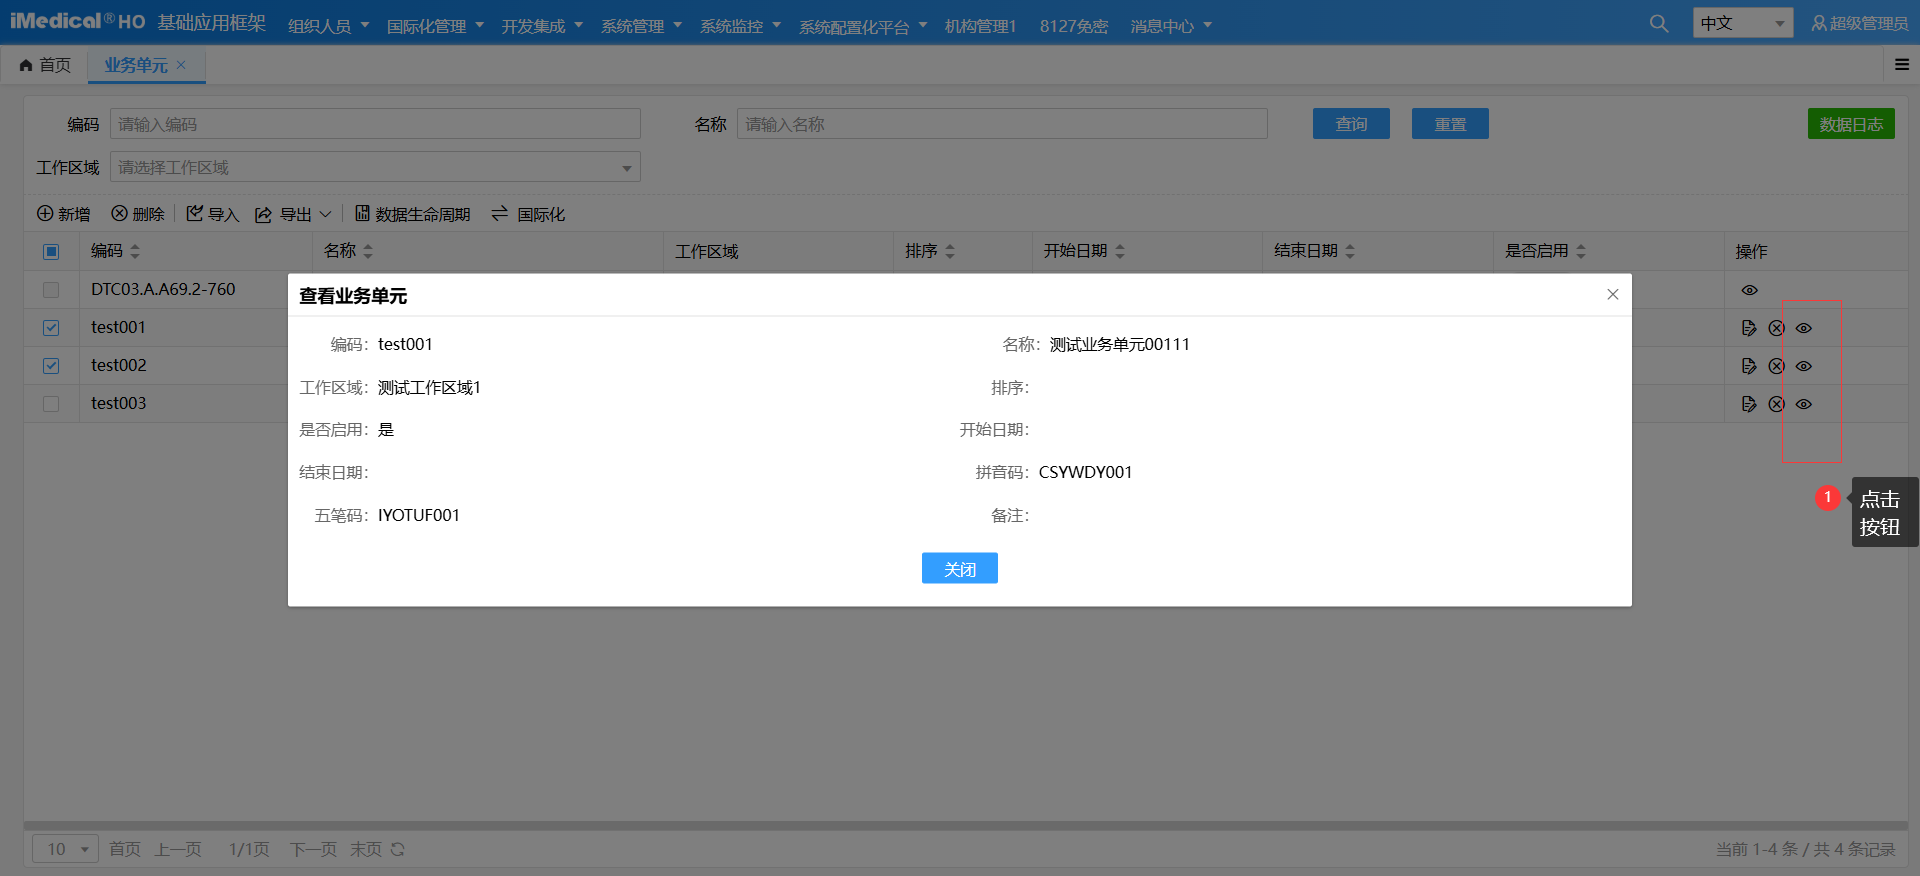Sort by the 排序 column
This screenshot has height=876, width=1920.
coord(950,251)
